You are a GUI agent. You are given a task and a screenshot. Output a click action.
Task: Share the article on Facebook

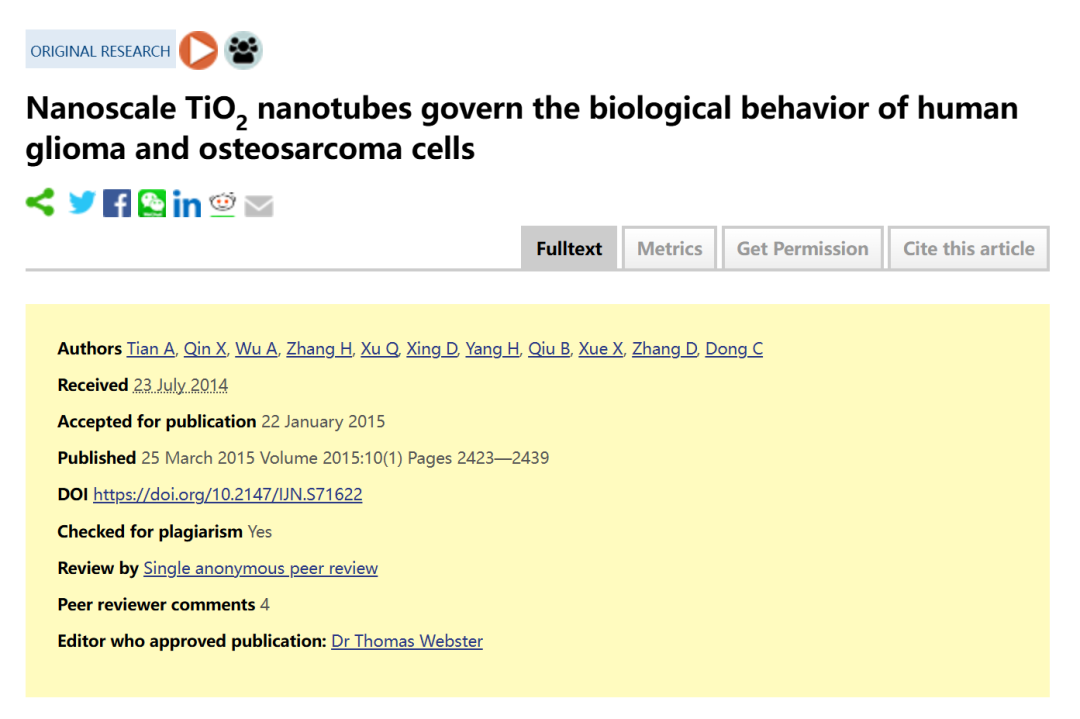[x=117, y=203]
